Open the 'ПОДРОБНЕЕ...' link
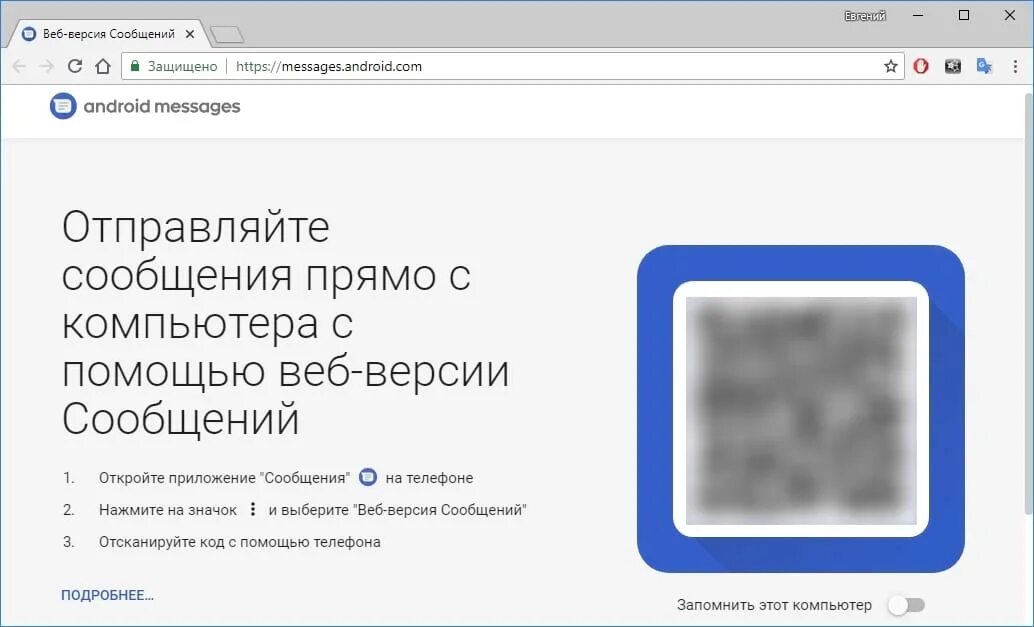The image size is (1034, 627). tap(107, 595)
